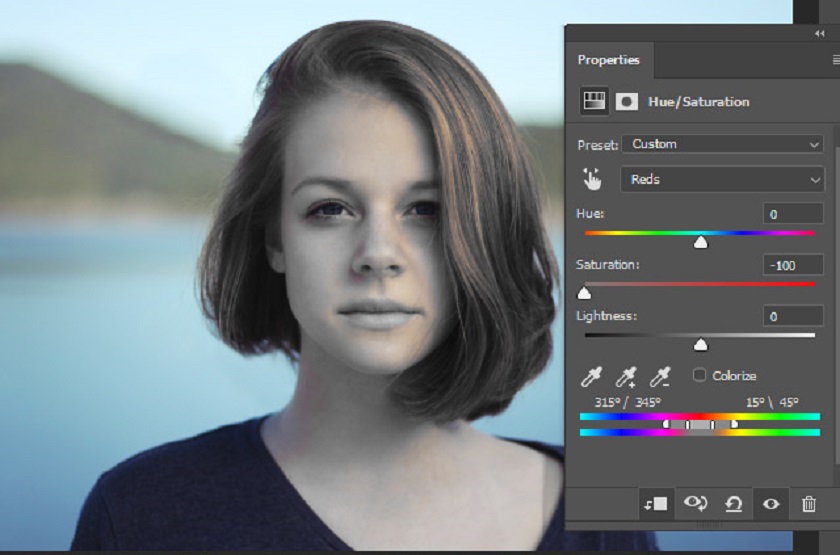Enable the Colorize checkbox
The image size is (840, 555).
point(700,375)
